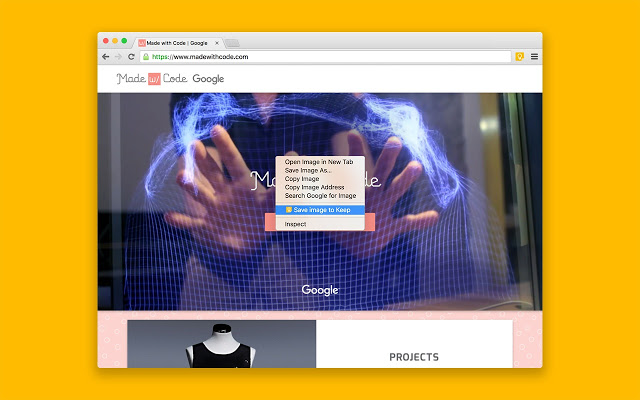The image size is (640, 400).
Task: Select Open Image in New Tab
Action: (320, 162)
